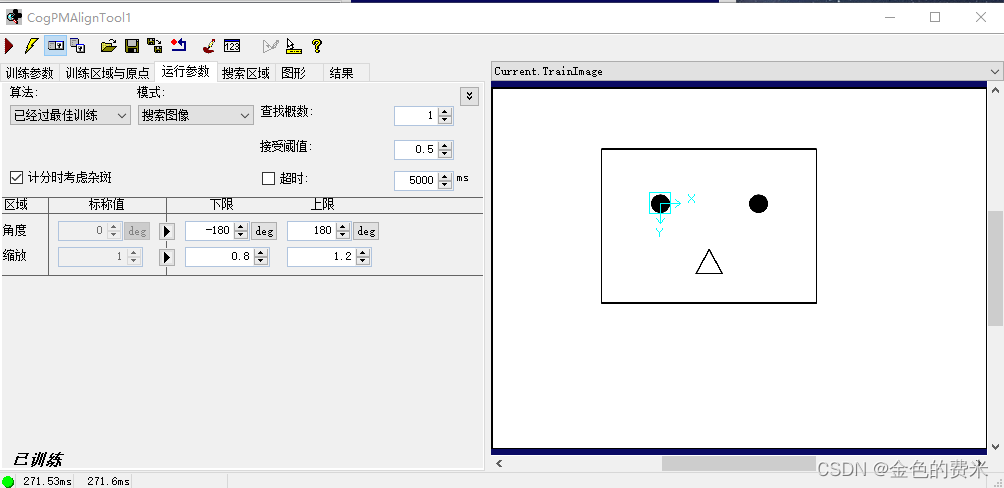Click the right black circle in train image
1004x488 pixels.
click(x=758, y=204)
